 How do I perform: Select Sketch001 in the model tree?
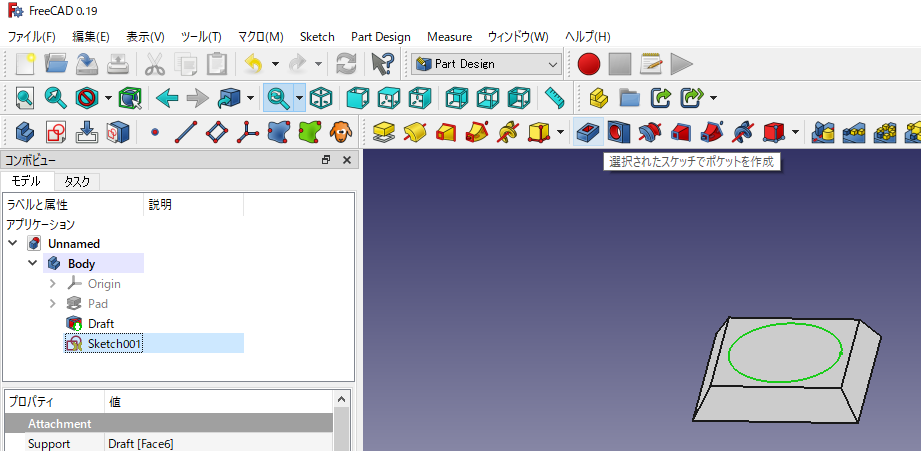[115, 344]
